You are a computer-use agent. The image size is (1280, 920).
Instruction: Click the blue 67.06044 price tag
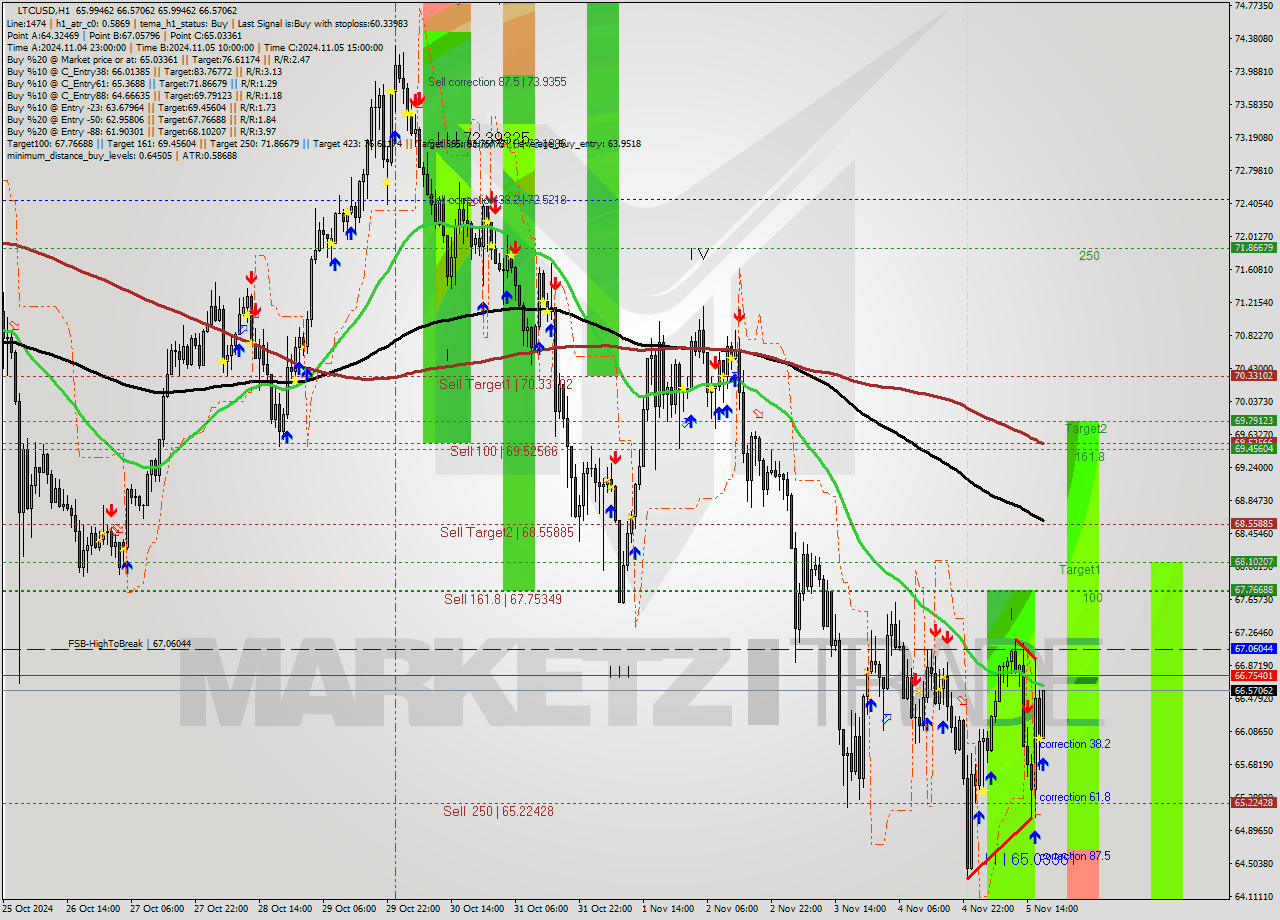coord(1253,649)
